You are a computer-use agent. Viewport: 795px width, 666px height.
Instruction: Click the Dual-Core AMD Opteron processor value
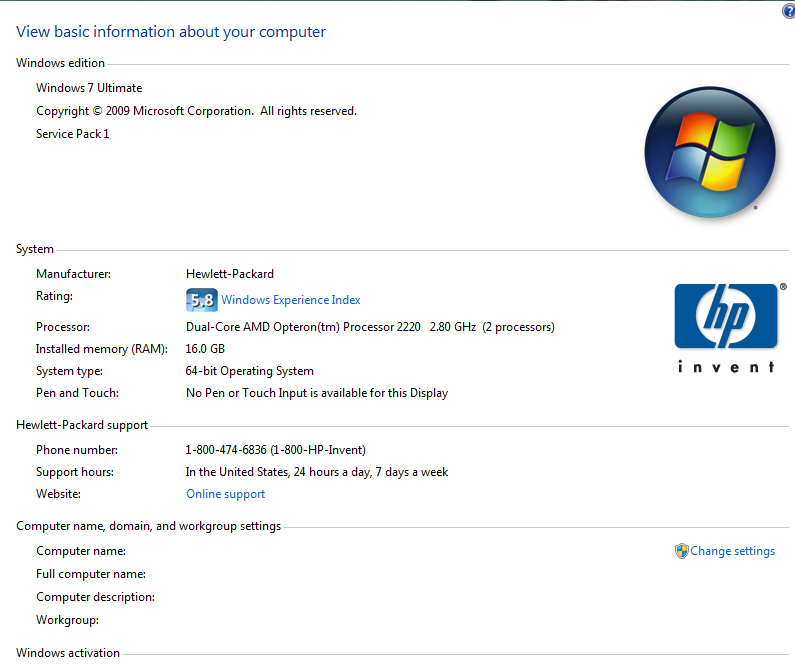point(370,327)
